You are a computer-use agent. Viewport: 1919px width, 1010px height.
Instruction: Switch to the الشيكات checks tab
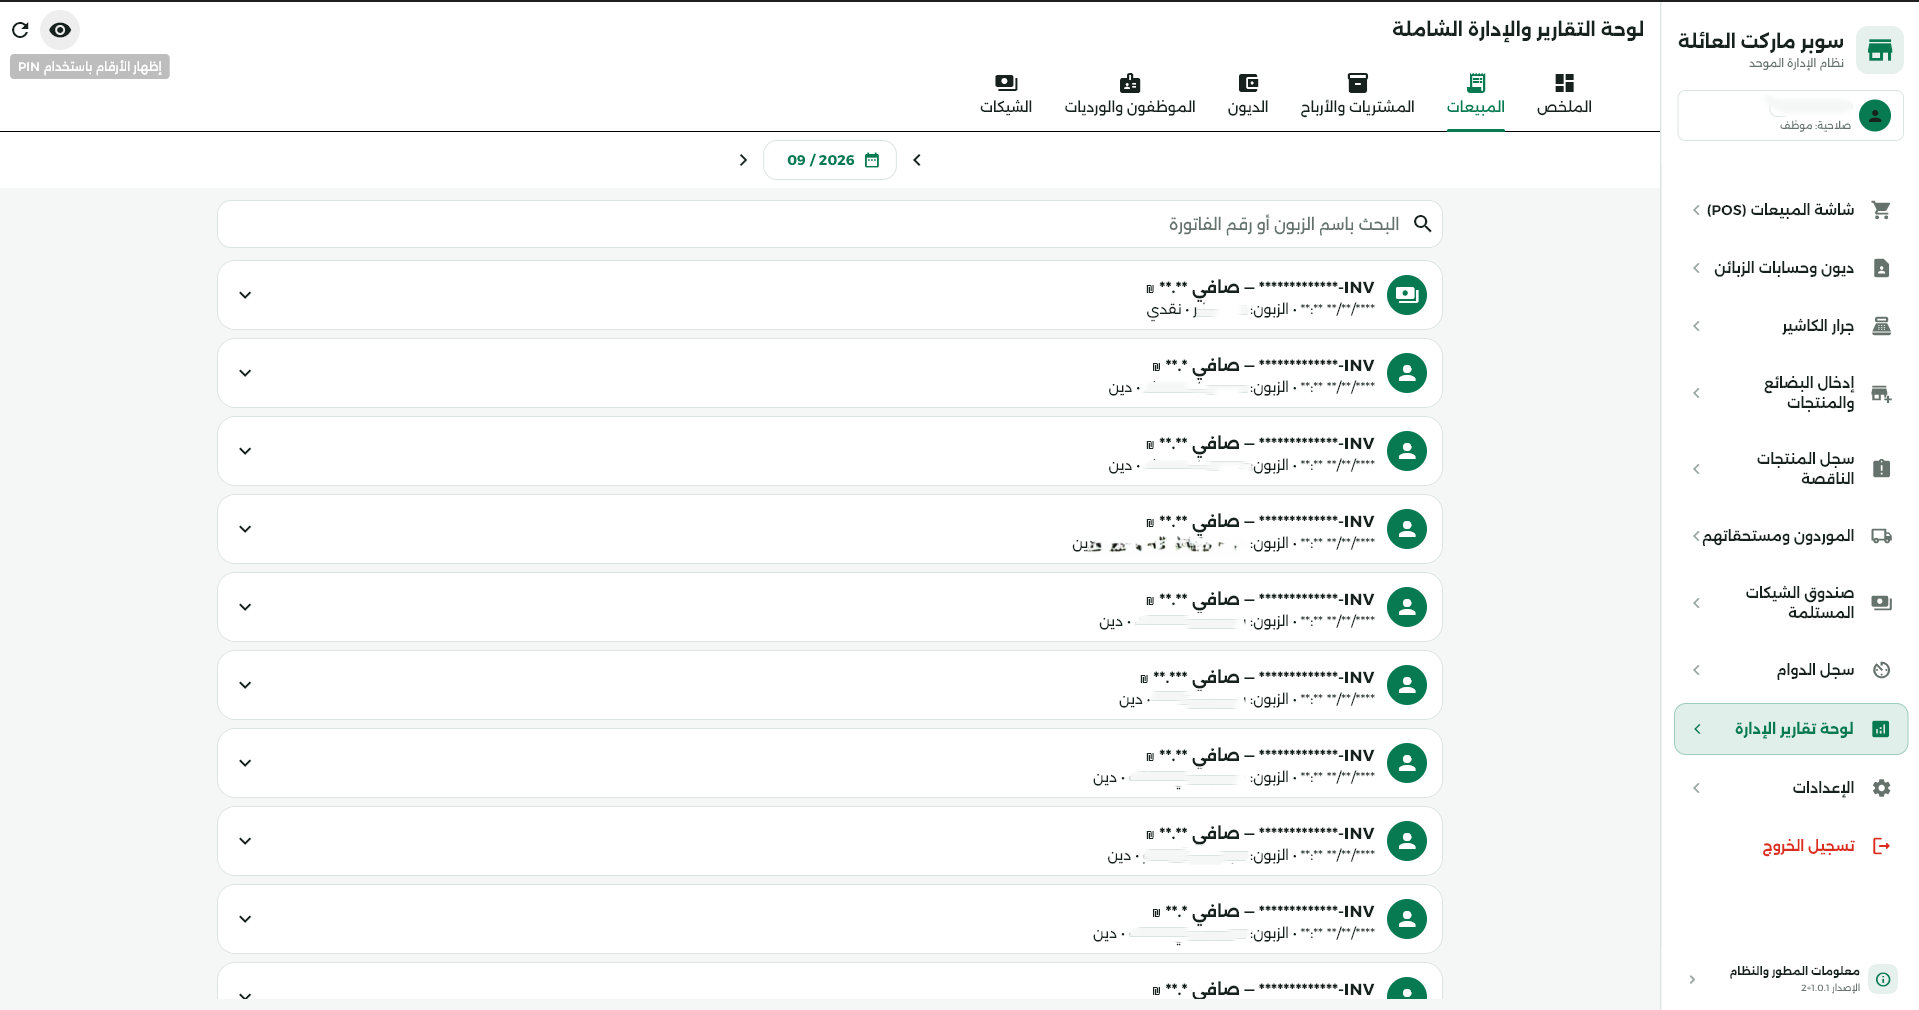pyautogui.click(x=1006, y=94)
